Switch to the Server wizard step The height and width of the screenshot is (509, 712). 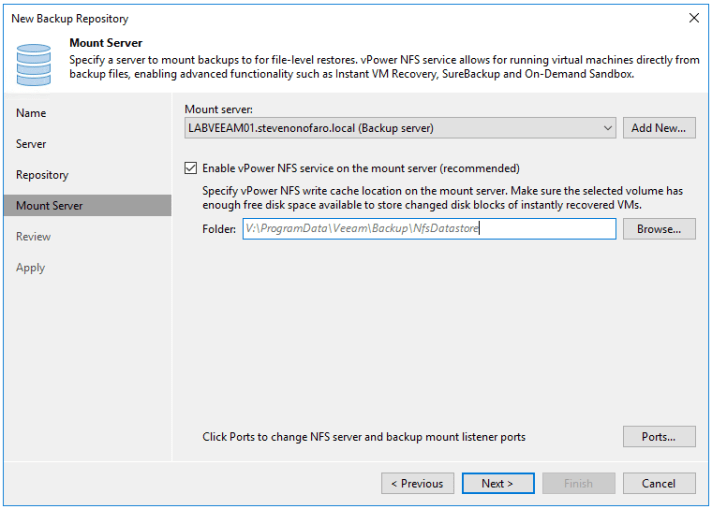pos(31,144)
